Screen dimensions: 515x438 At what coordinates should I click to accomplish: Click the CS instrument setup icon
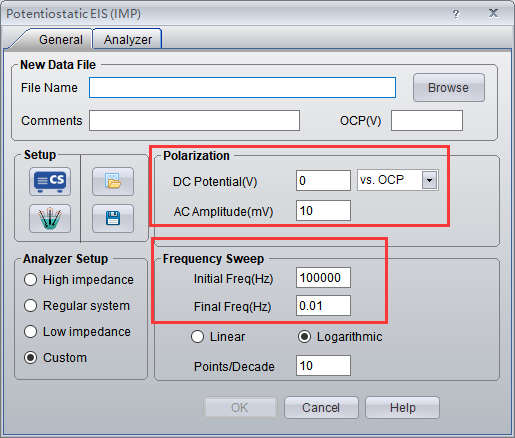50,181
